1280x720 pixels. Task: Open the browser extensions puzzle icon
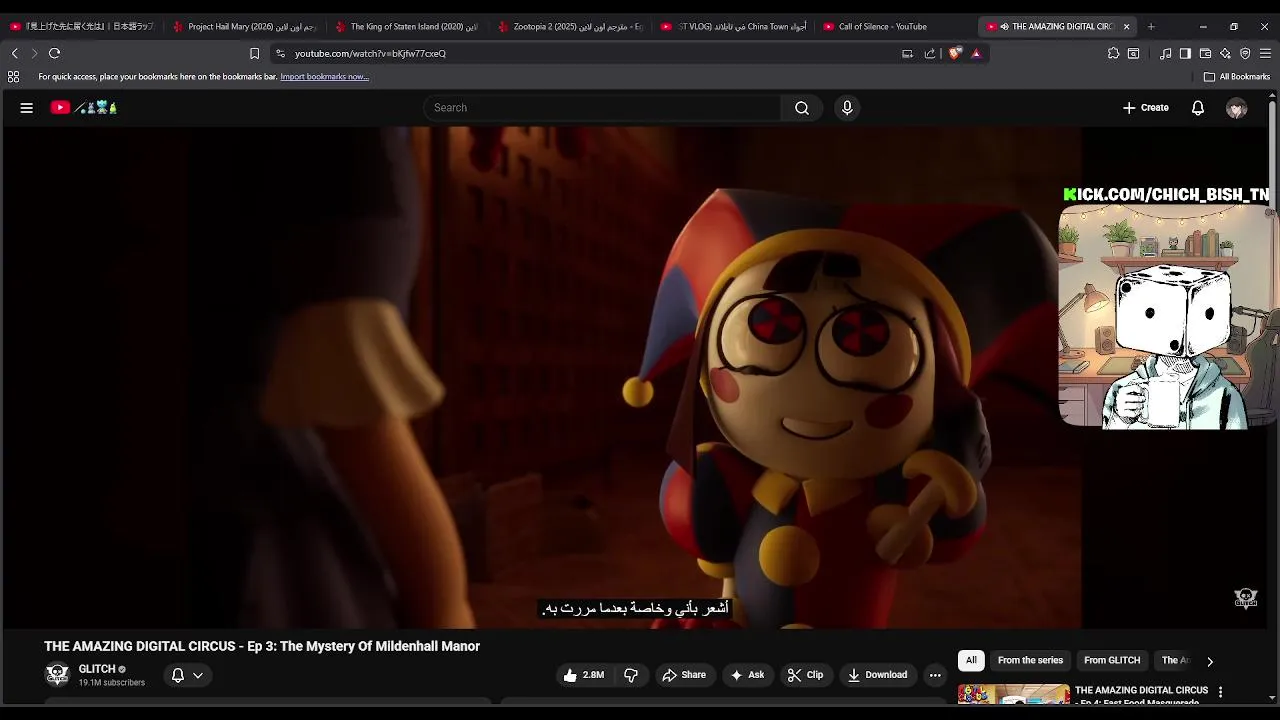click(1113, 54)
